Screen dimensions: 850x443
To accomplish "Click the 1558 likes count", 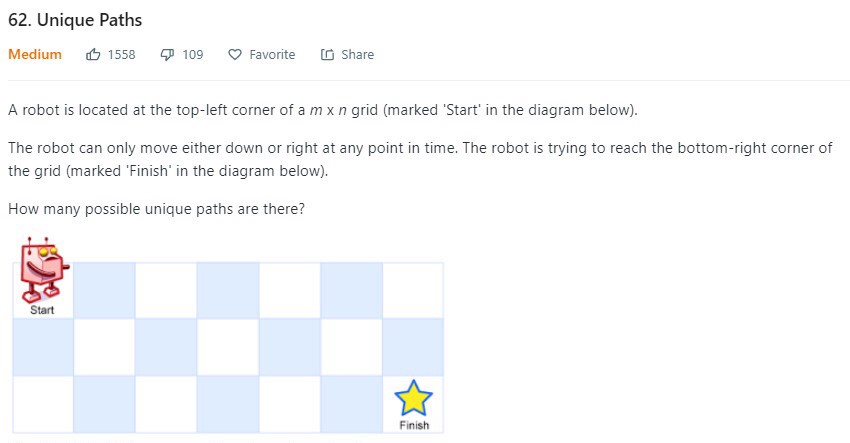I will pos(121,54).
